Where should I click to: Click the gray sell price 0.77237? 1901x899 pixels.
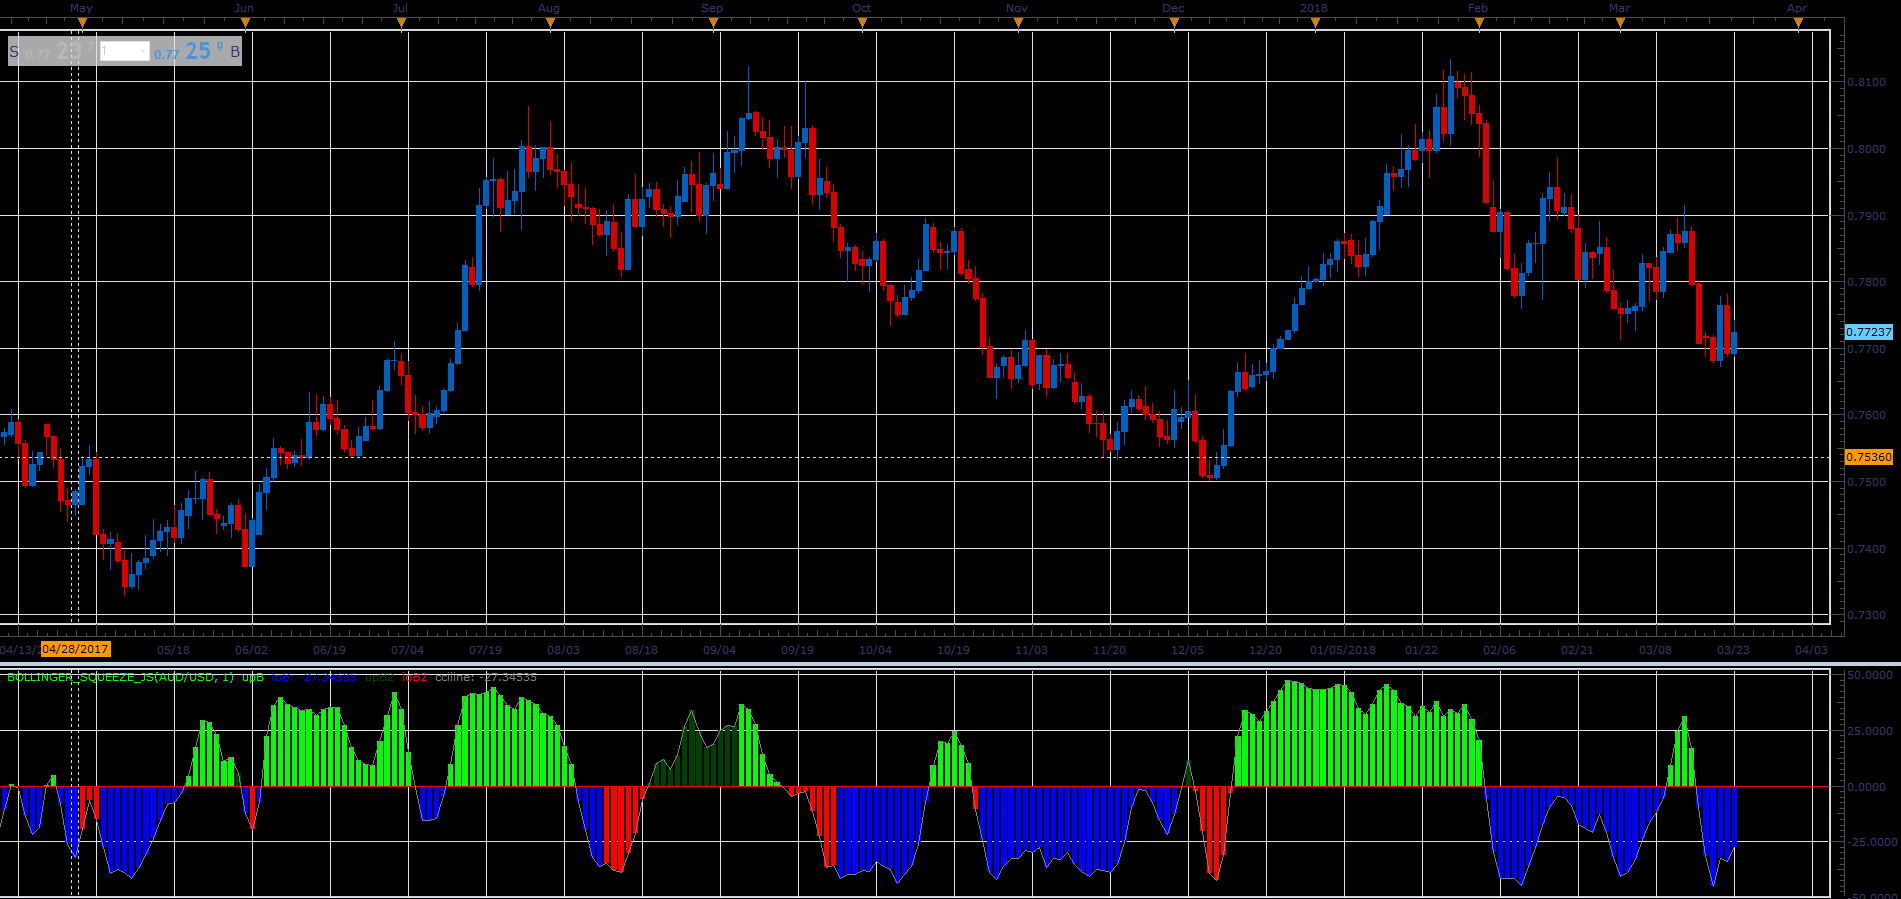click(x=59, y=50)
